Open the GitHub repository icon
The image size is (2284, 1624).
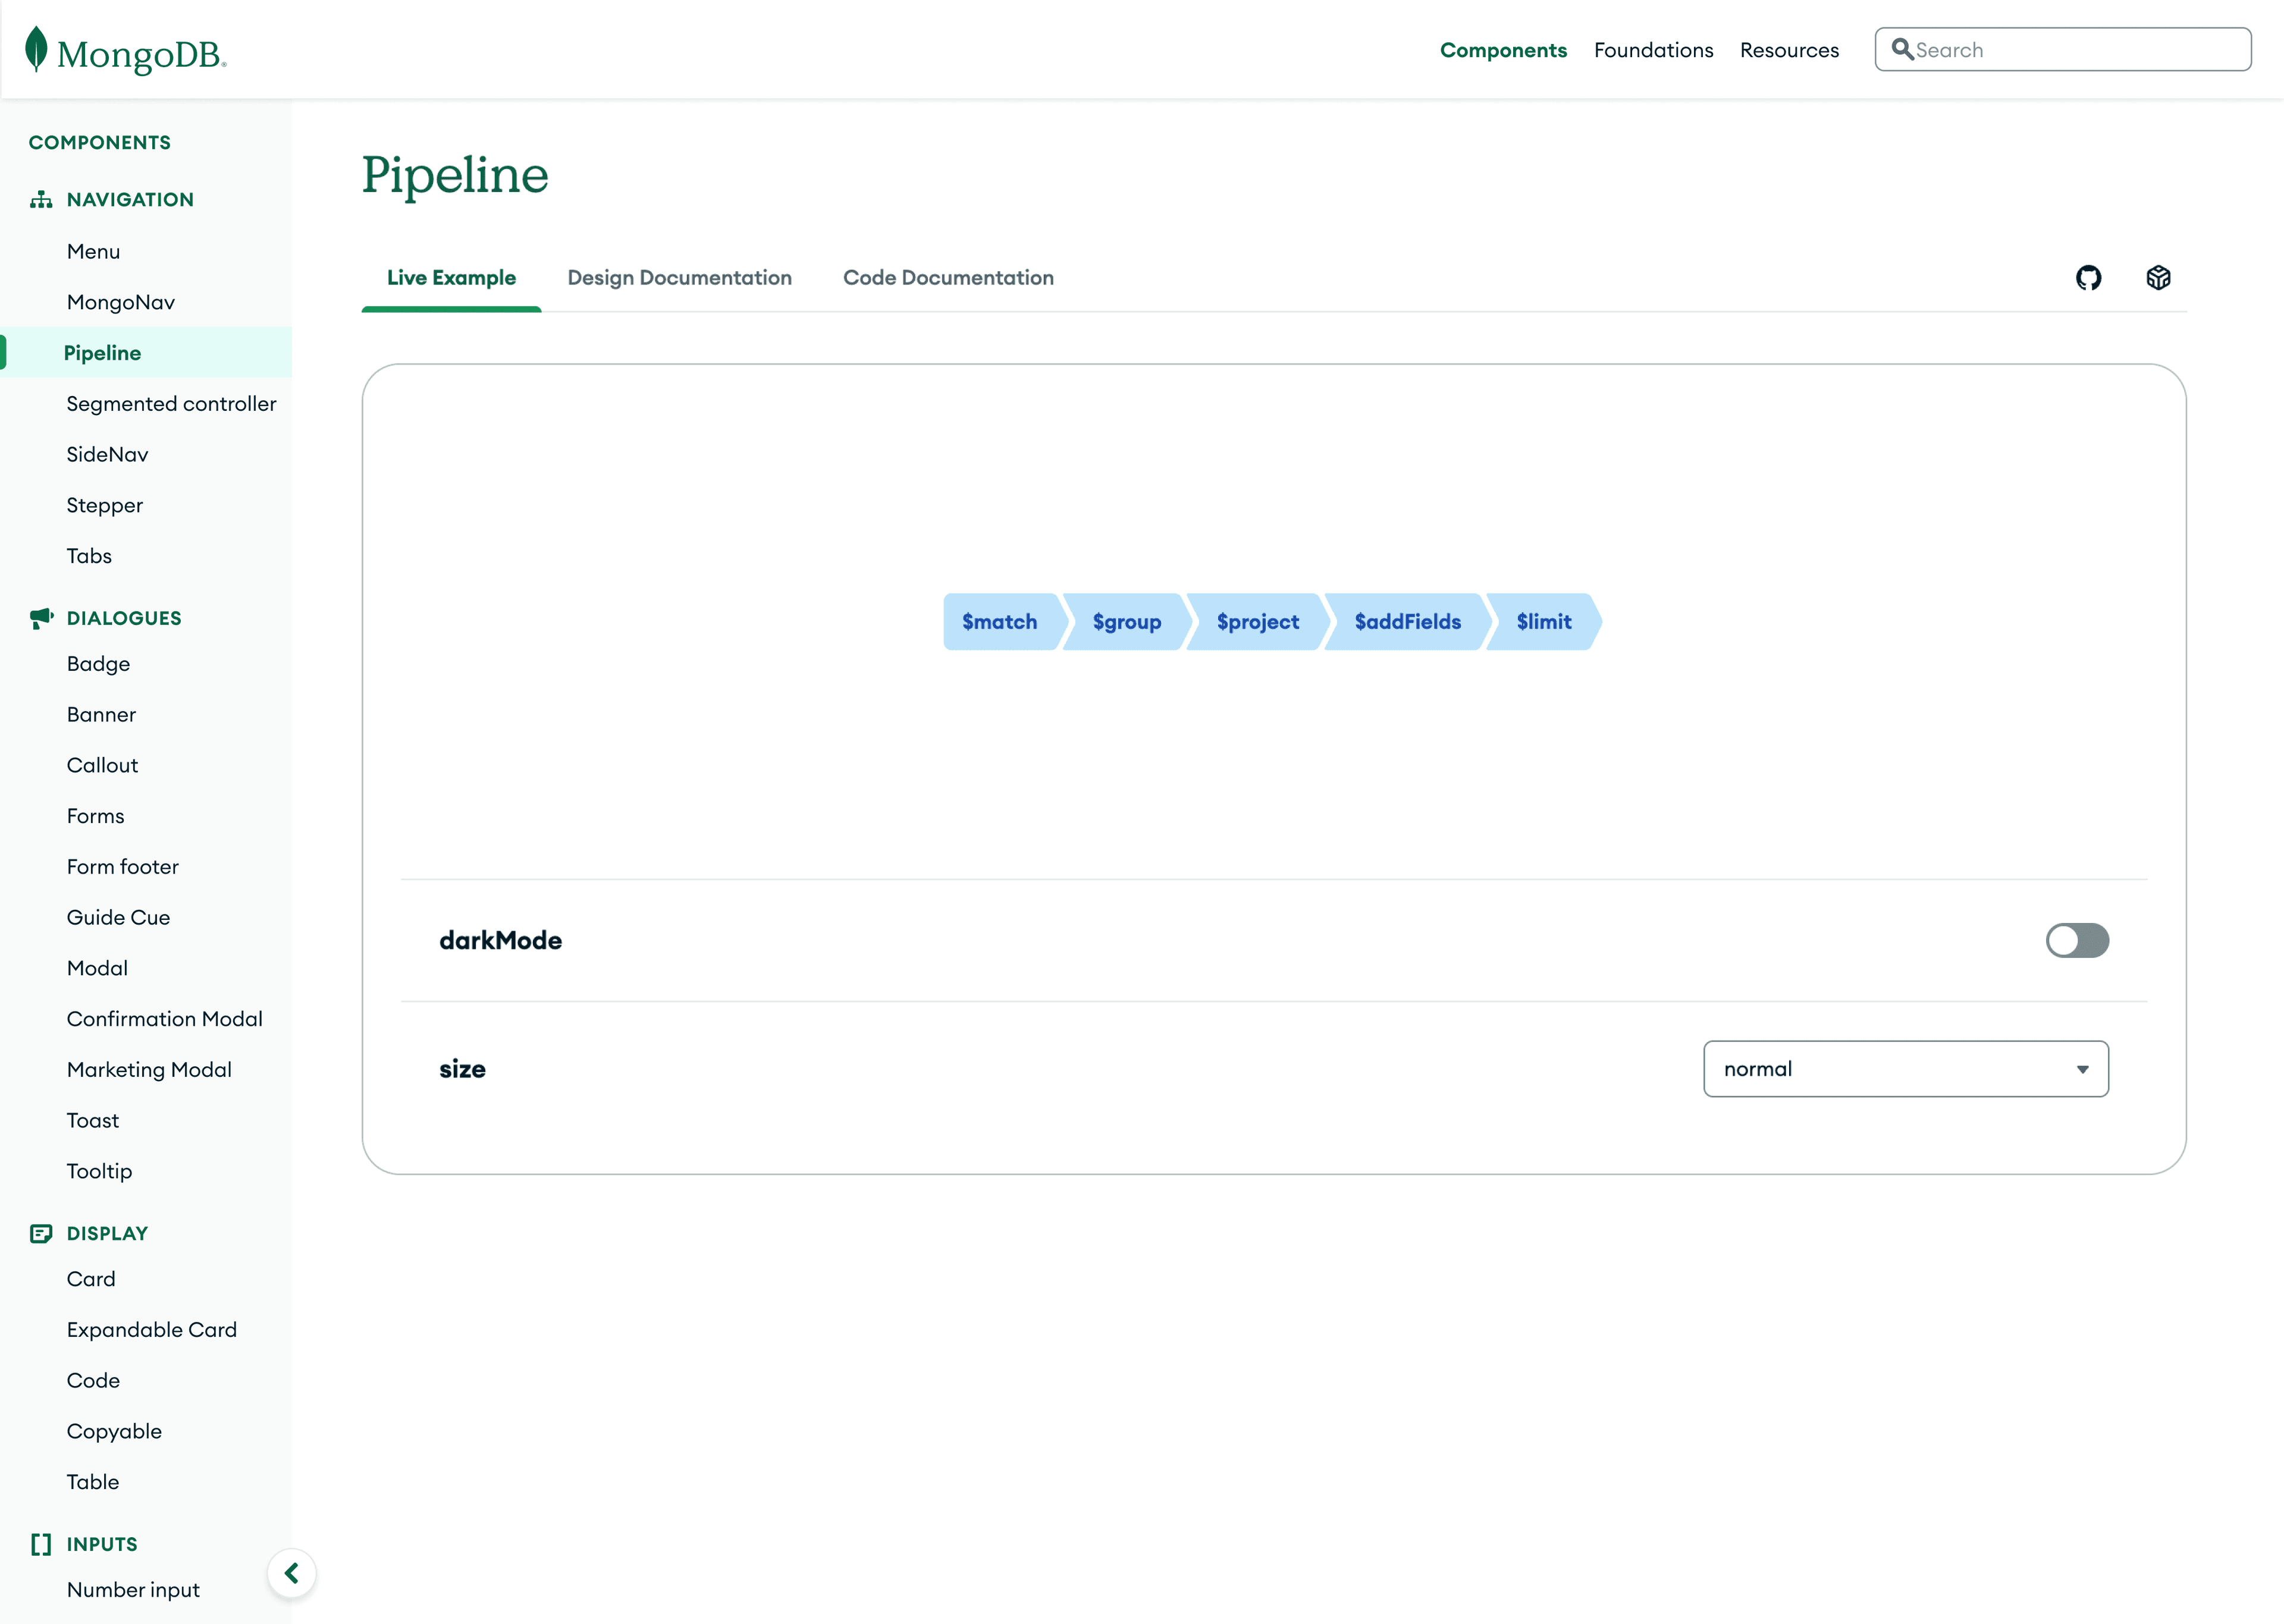[x=2089, y=277]
